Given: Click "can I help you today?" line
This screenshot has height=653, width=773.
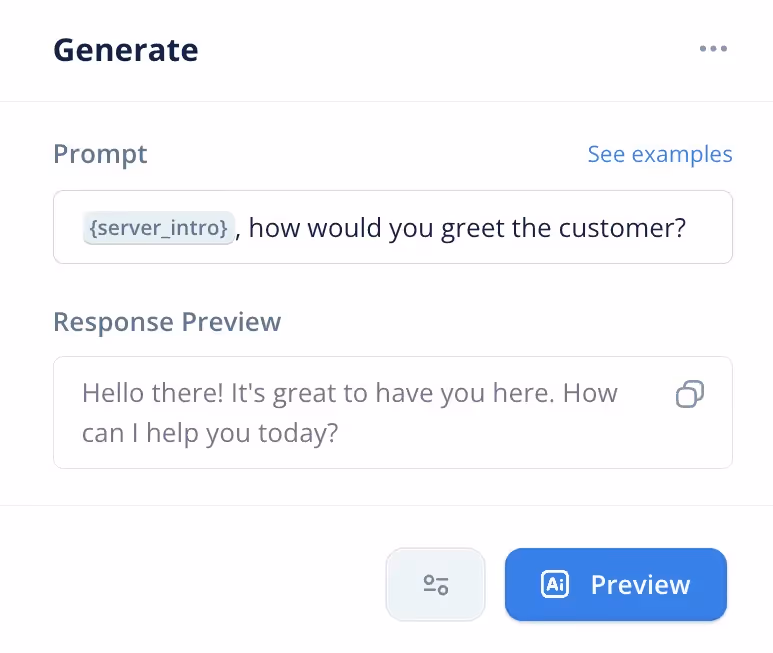Looking at the screenshot, I should 210,434.
